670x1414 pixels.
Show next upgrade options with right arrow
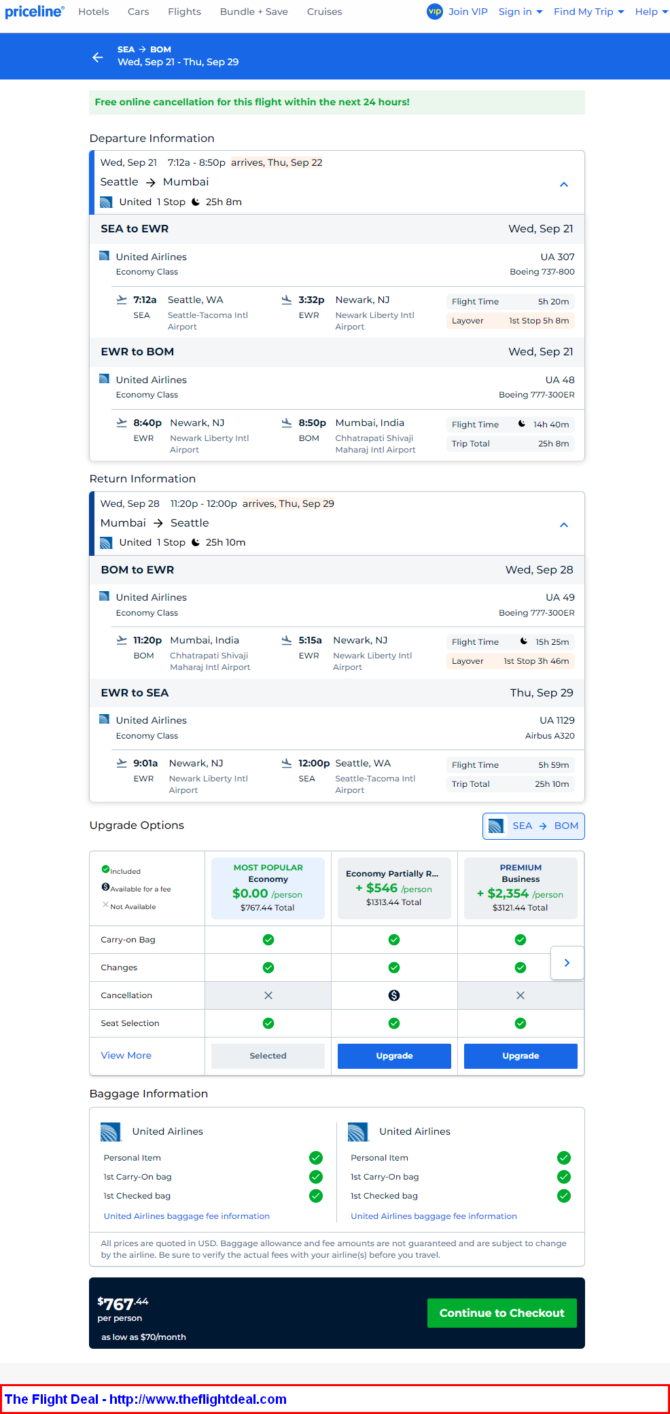pos(567,963)
